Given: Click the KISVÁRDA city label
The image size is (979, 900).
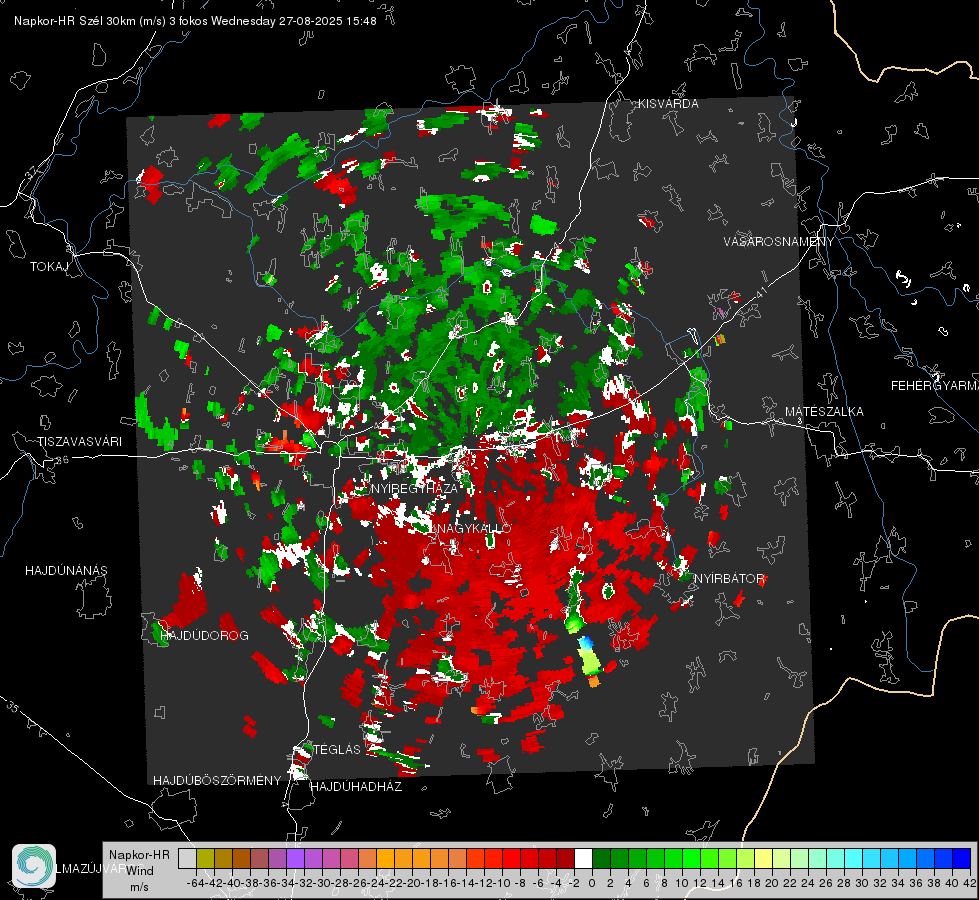Looking at the screenshot, I should 668,104.
